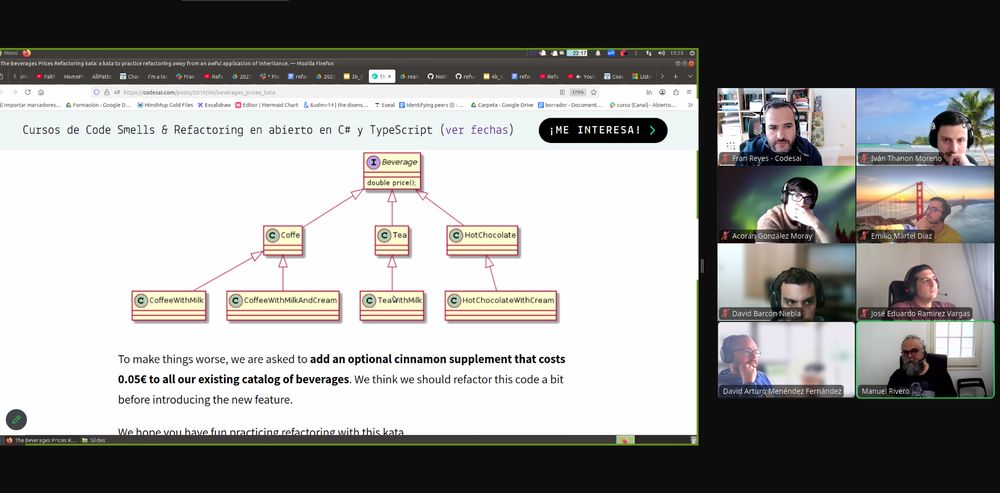
Task: Switch to the 4b_ tab
Action: tap(494, 77)
